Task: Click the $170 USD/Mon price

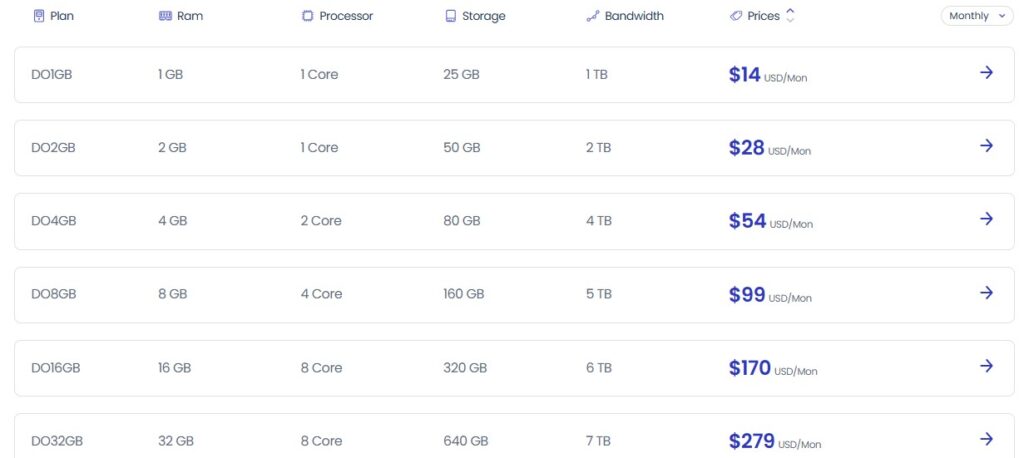Action: click(x=772, y=369)
